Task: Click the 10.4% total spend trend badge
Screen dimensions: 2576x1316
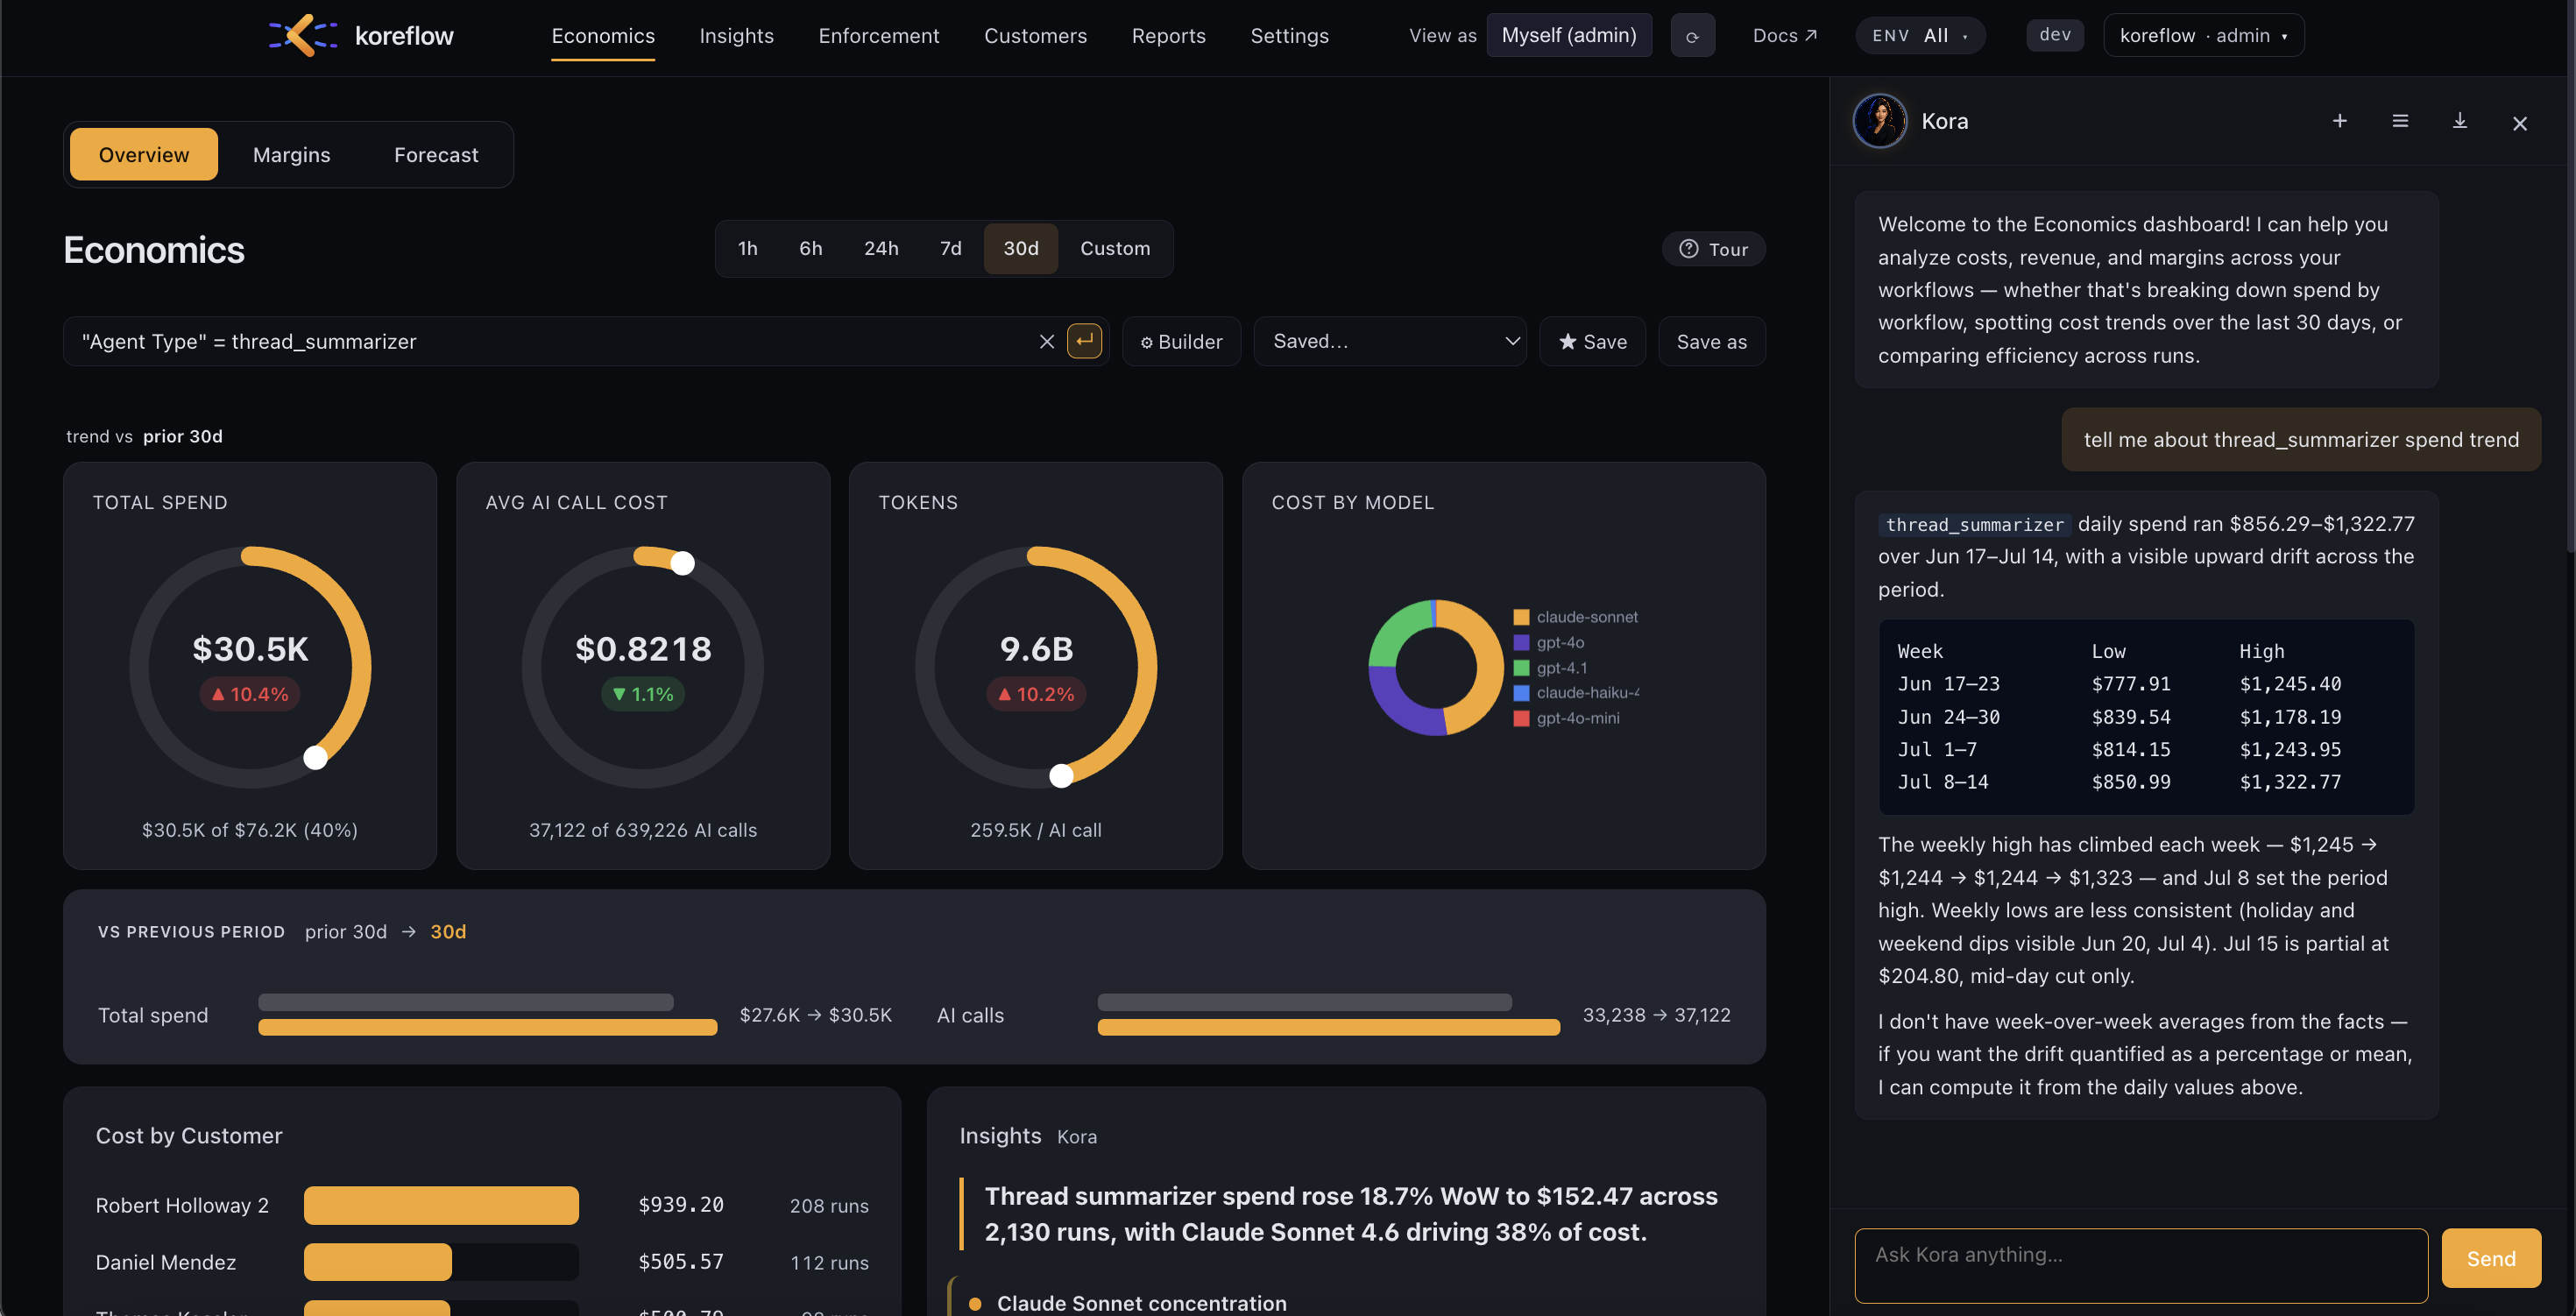Action: point(250,694)
